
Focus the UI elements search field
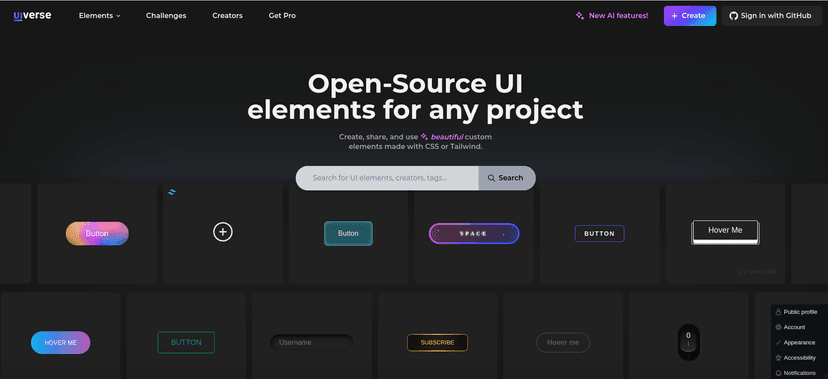(x=387, y=178)
